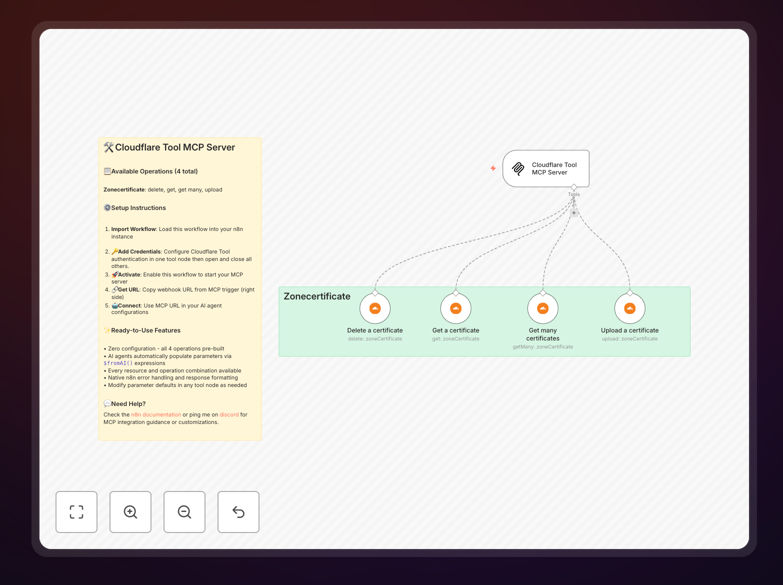Open the Delete a certificate node
The width and height of the screenshot is (783, 585).
tap(375, 308)
